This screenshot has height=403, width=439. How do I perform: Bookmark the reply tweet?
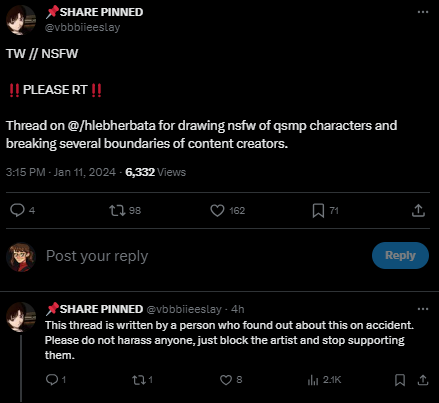(400, 380)
